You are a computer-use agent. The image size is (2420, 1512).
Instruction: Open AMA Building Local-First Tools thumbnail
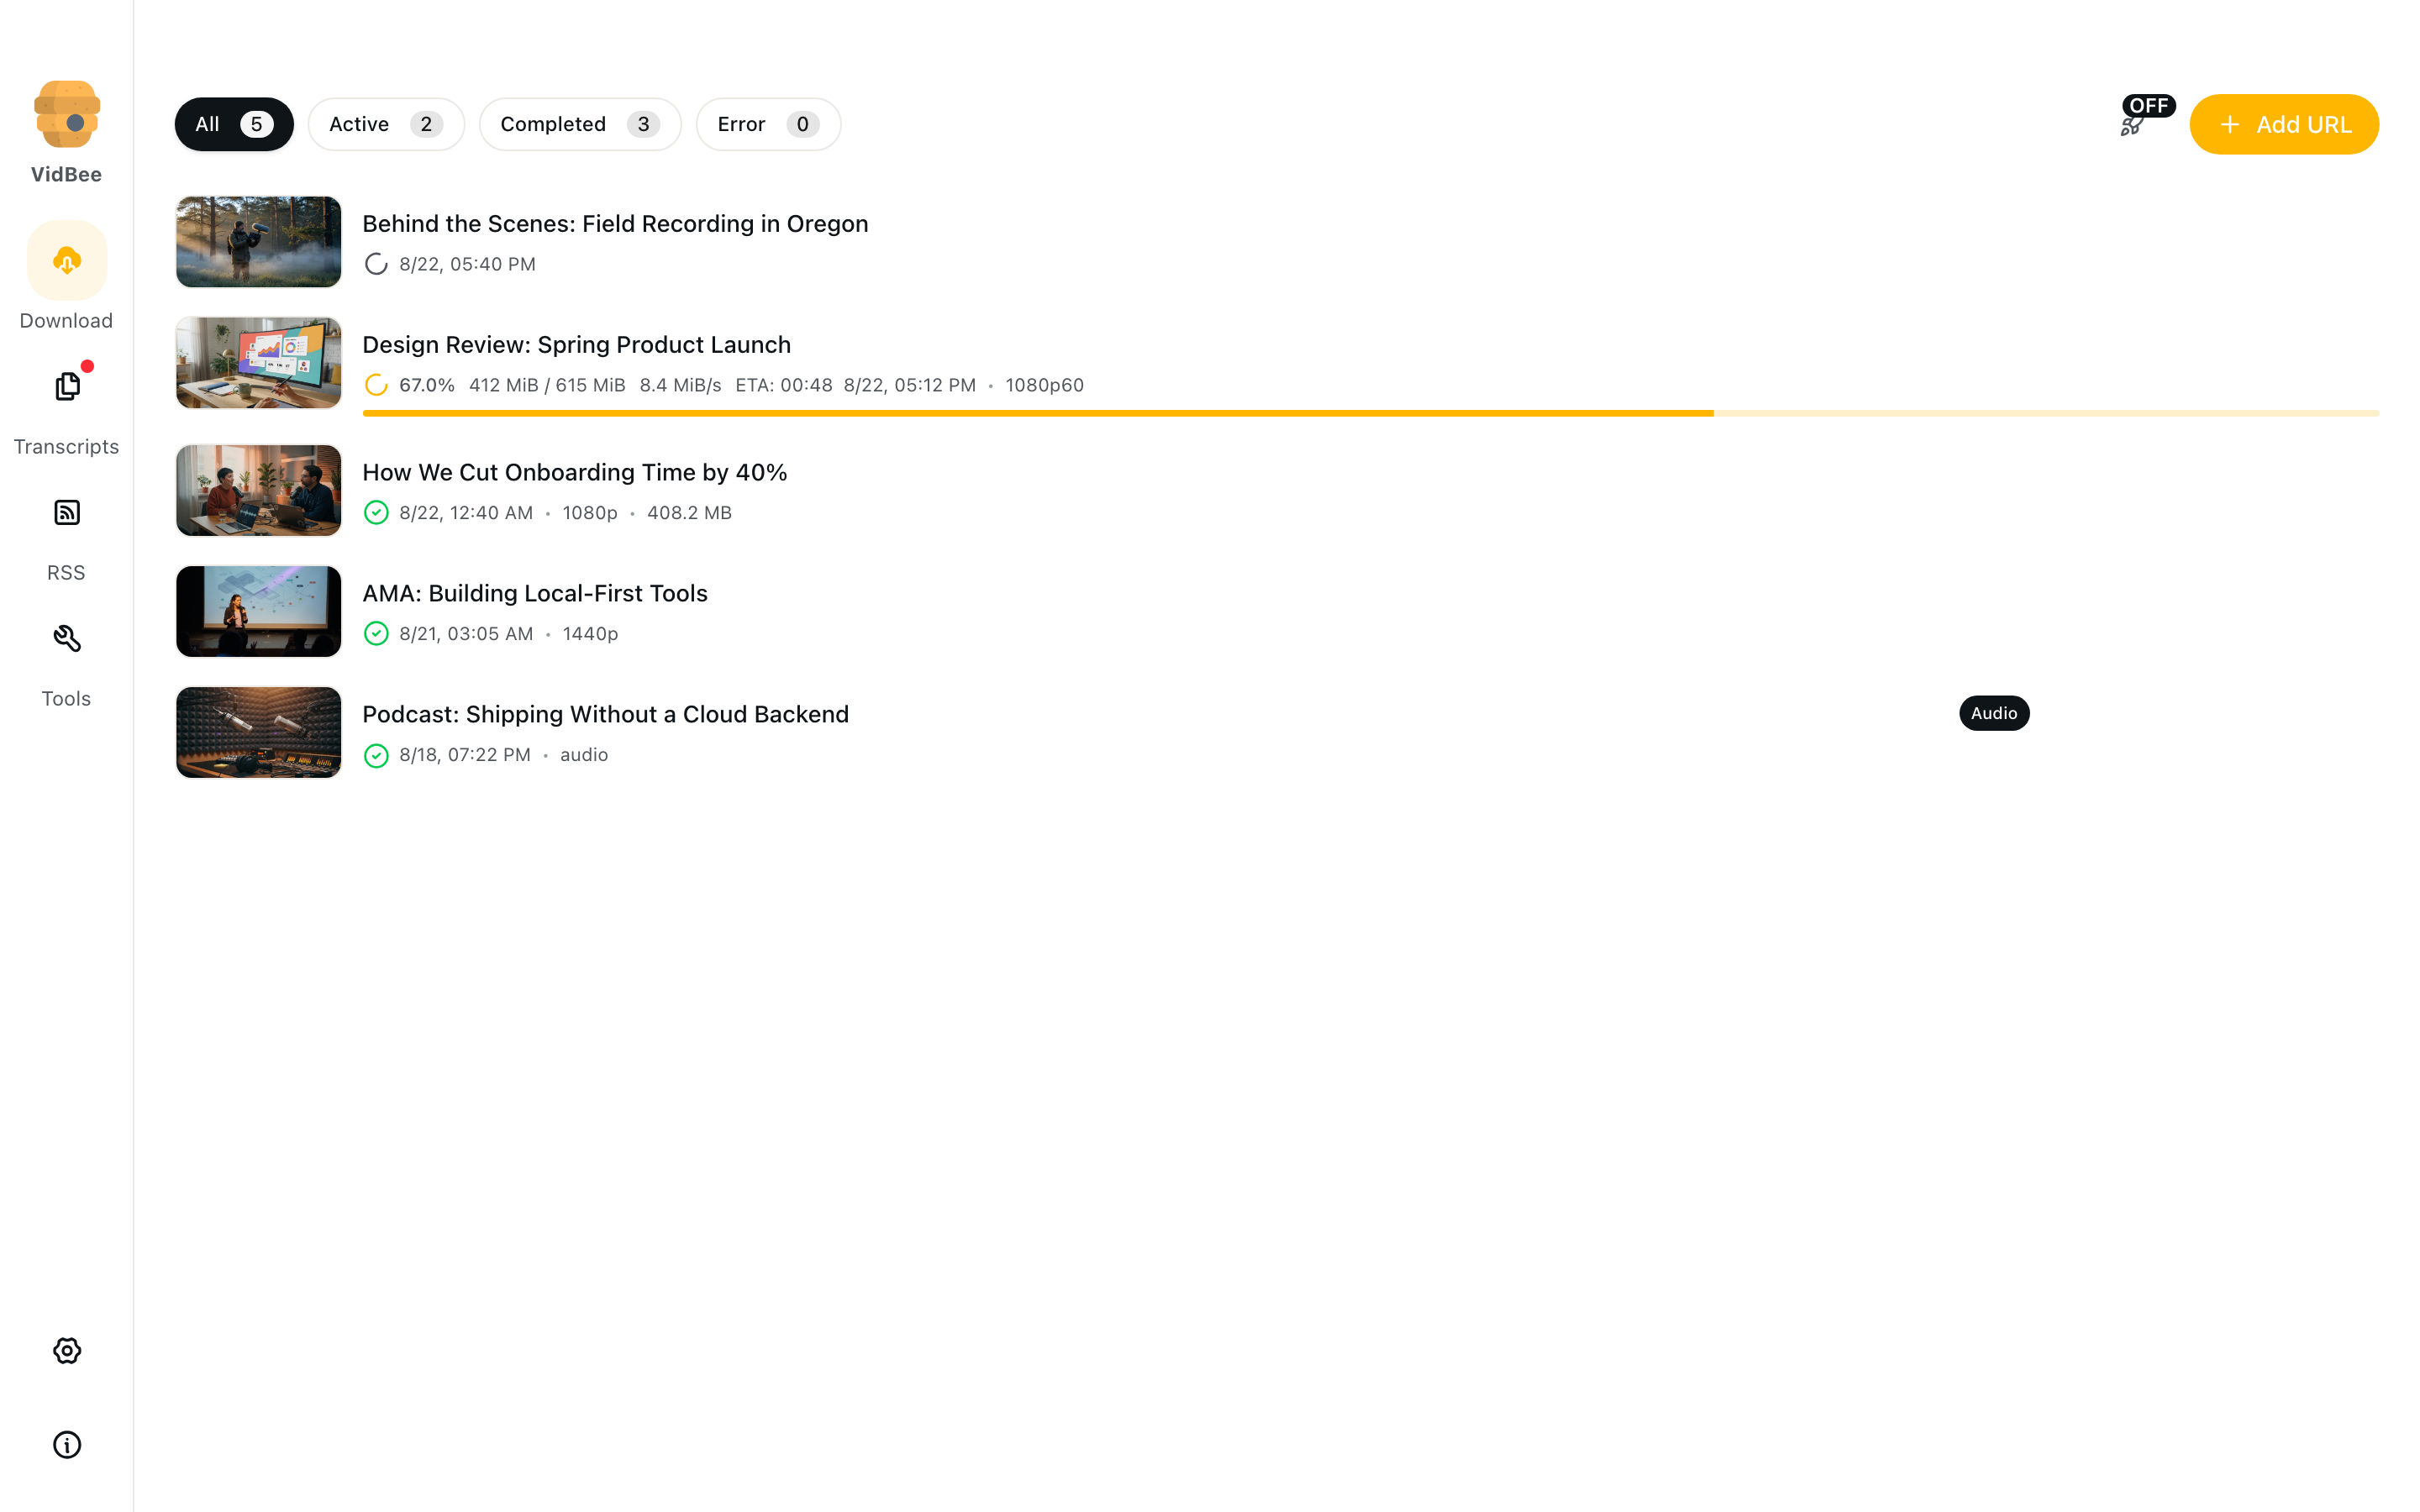(x=259, y=612)
